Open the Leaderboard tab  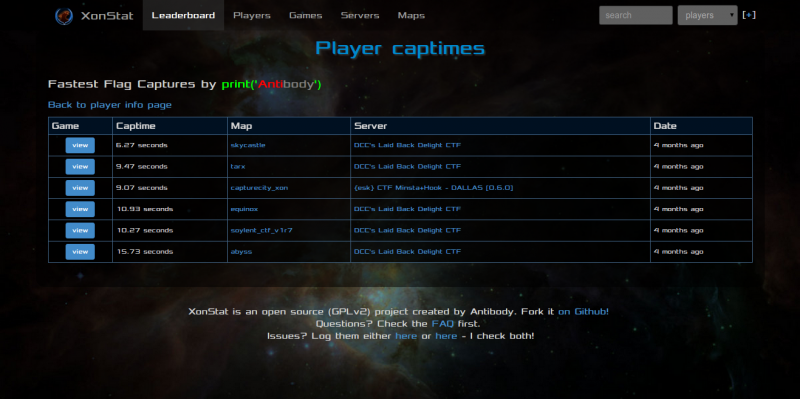(x=183, y=15)
